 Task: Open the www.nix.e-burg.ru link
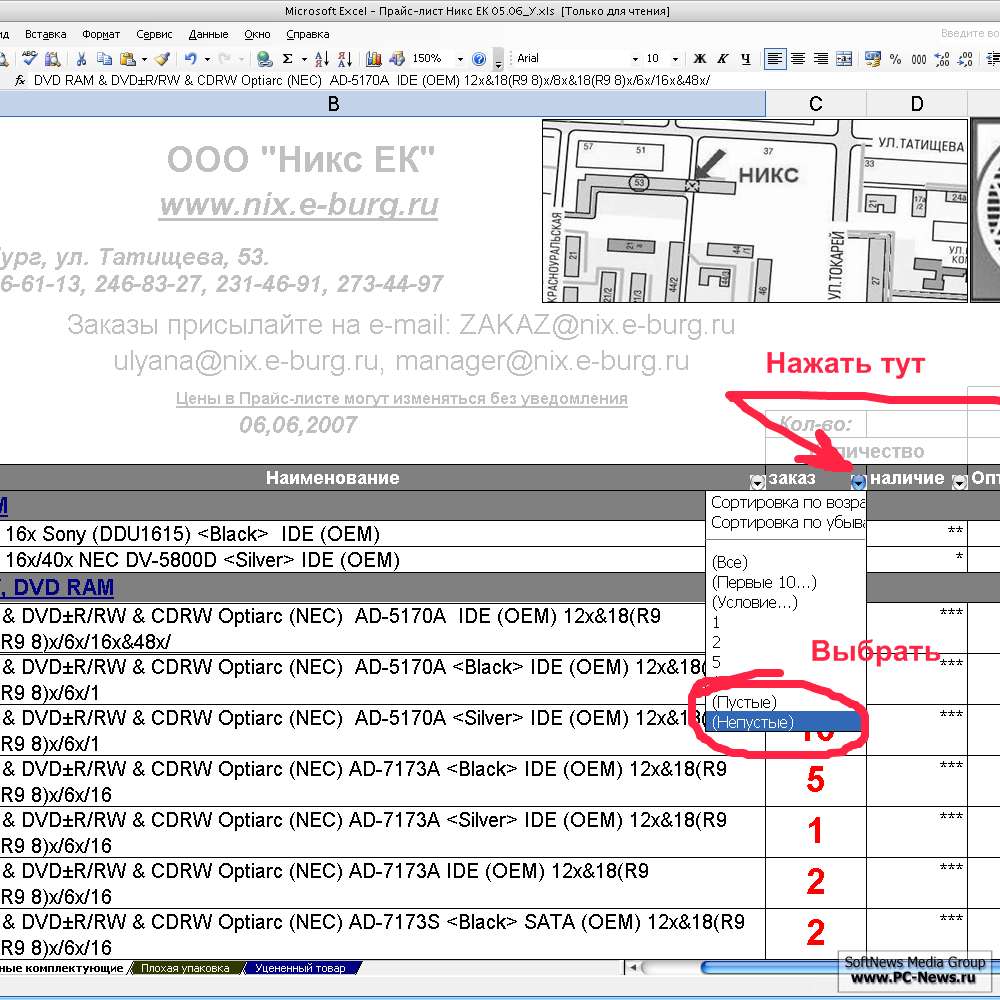pos(298,205)
